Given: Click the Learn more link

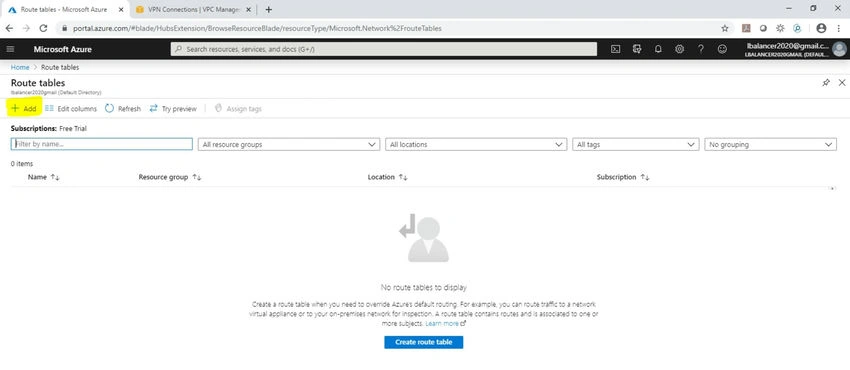Looking at the screenshot, I should tap(446, 323).
